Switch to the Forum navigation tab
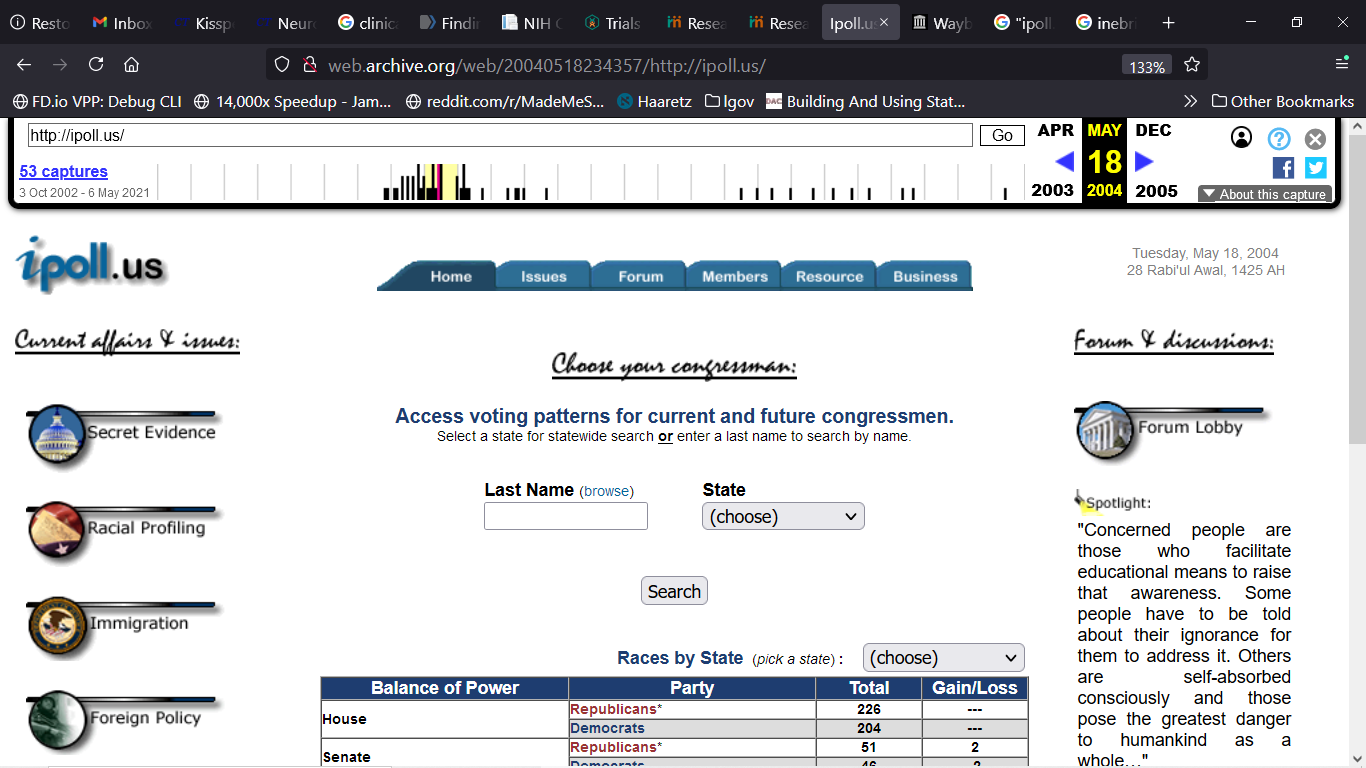Image resolution: width=1366 pixels, height=768 pixels. [x=640, y=277]
